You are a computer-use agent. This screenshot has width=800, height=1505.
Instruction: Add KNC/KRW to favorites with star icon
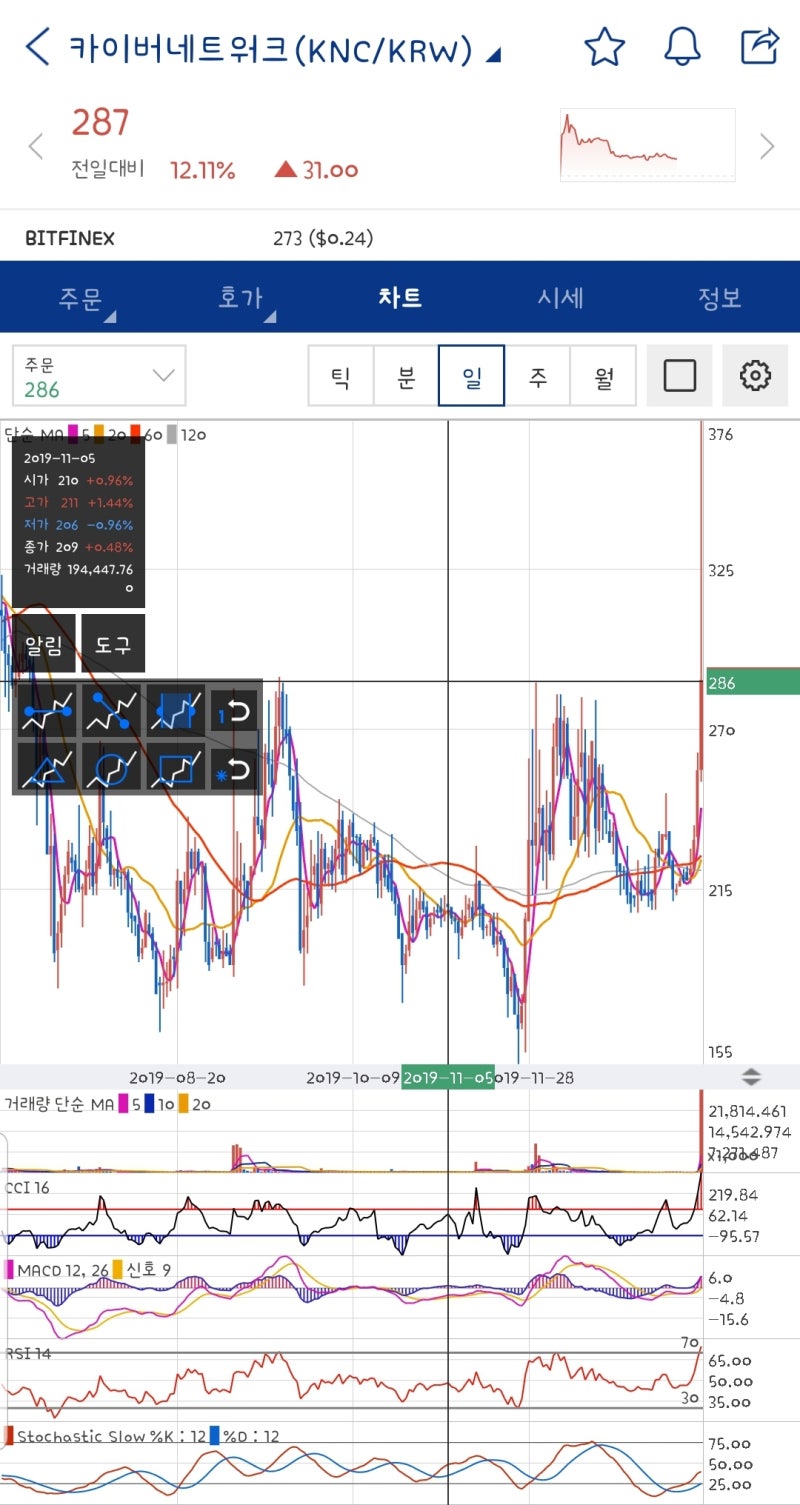tap(604, 47)
